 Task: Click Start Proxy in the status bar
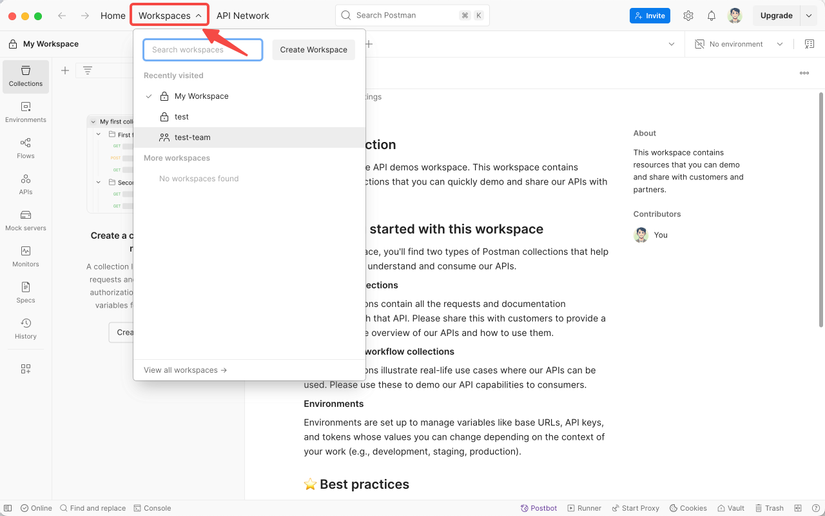635,508
